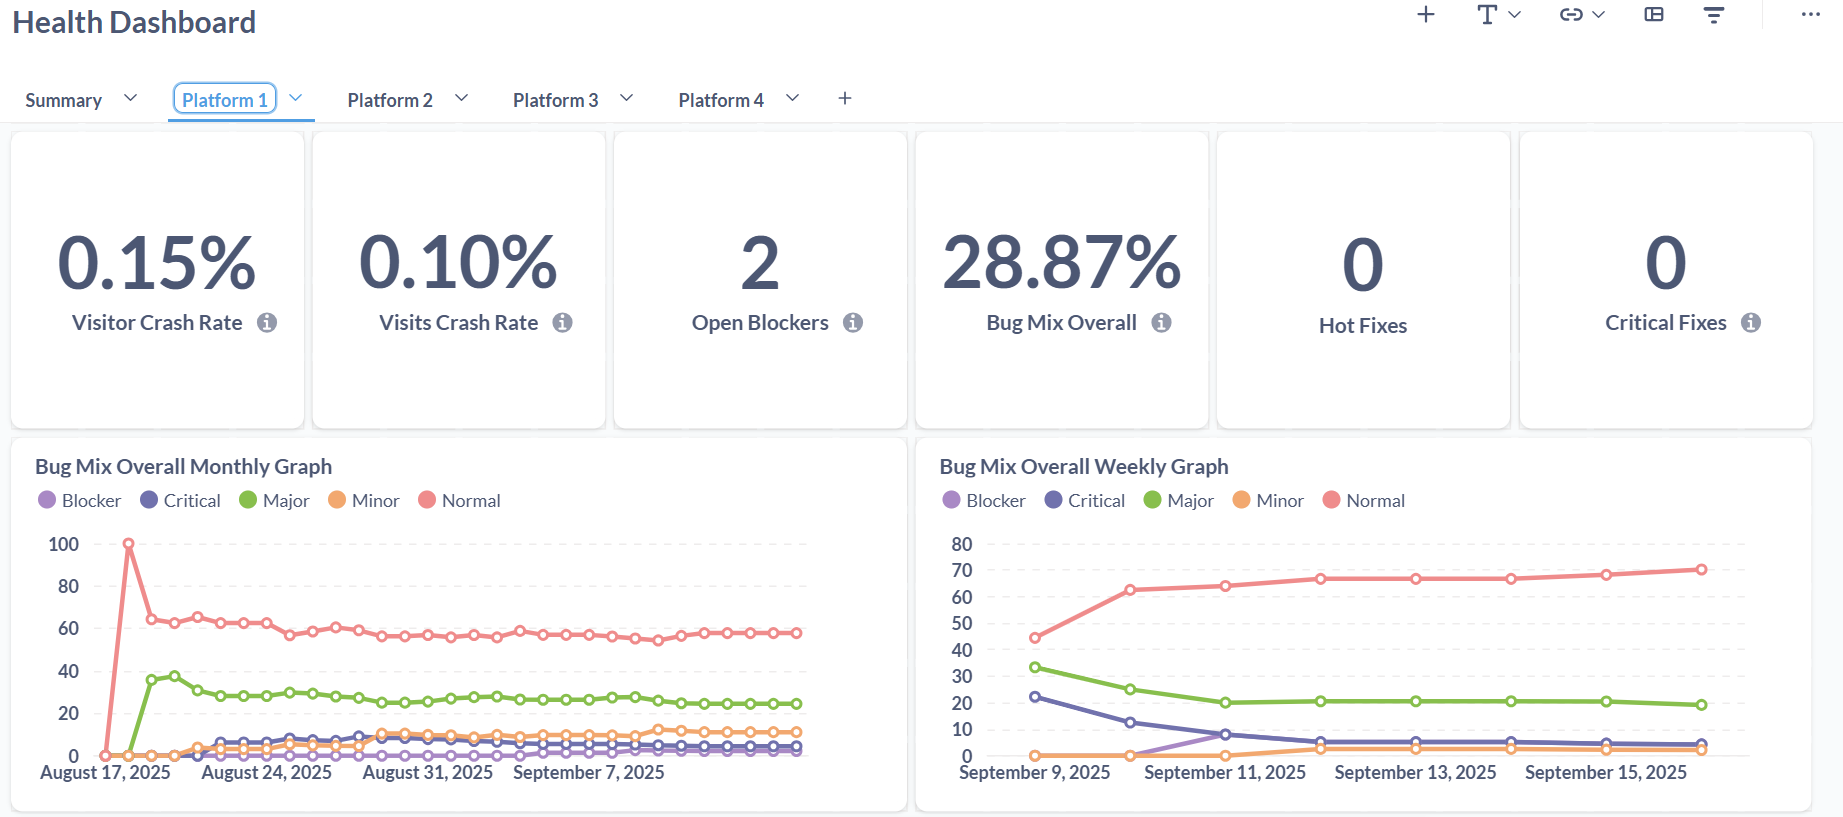
Task: Click the Major legend label in Weekly Graph
Action: click(x=1190, y=501)
